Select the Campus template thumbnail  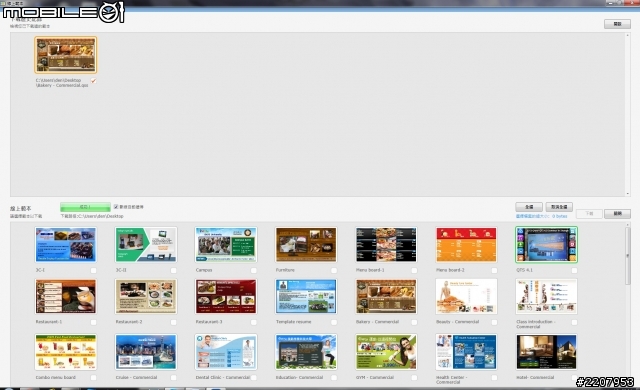[226, 245]
